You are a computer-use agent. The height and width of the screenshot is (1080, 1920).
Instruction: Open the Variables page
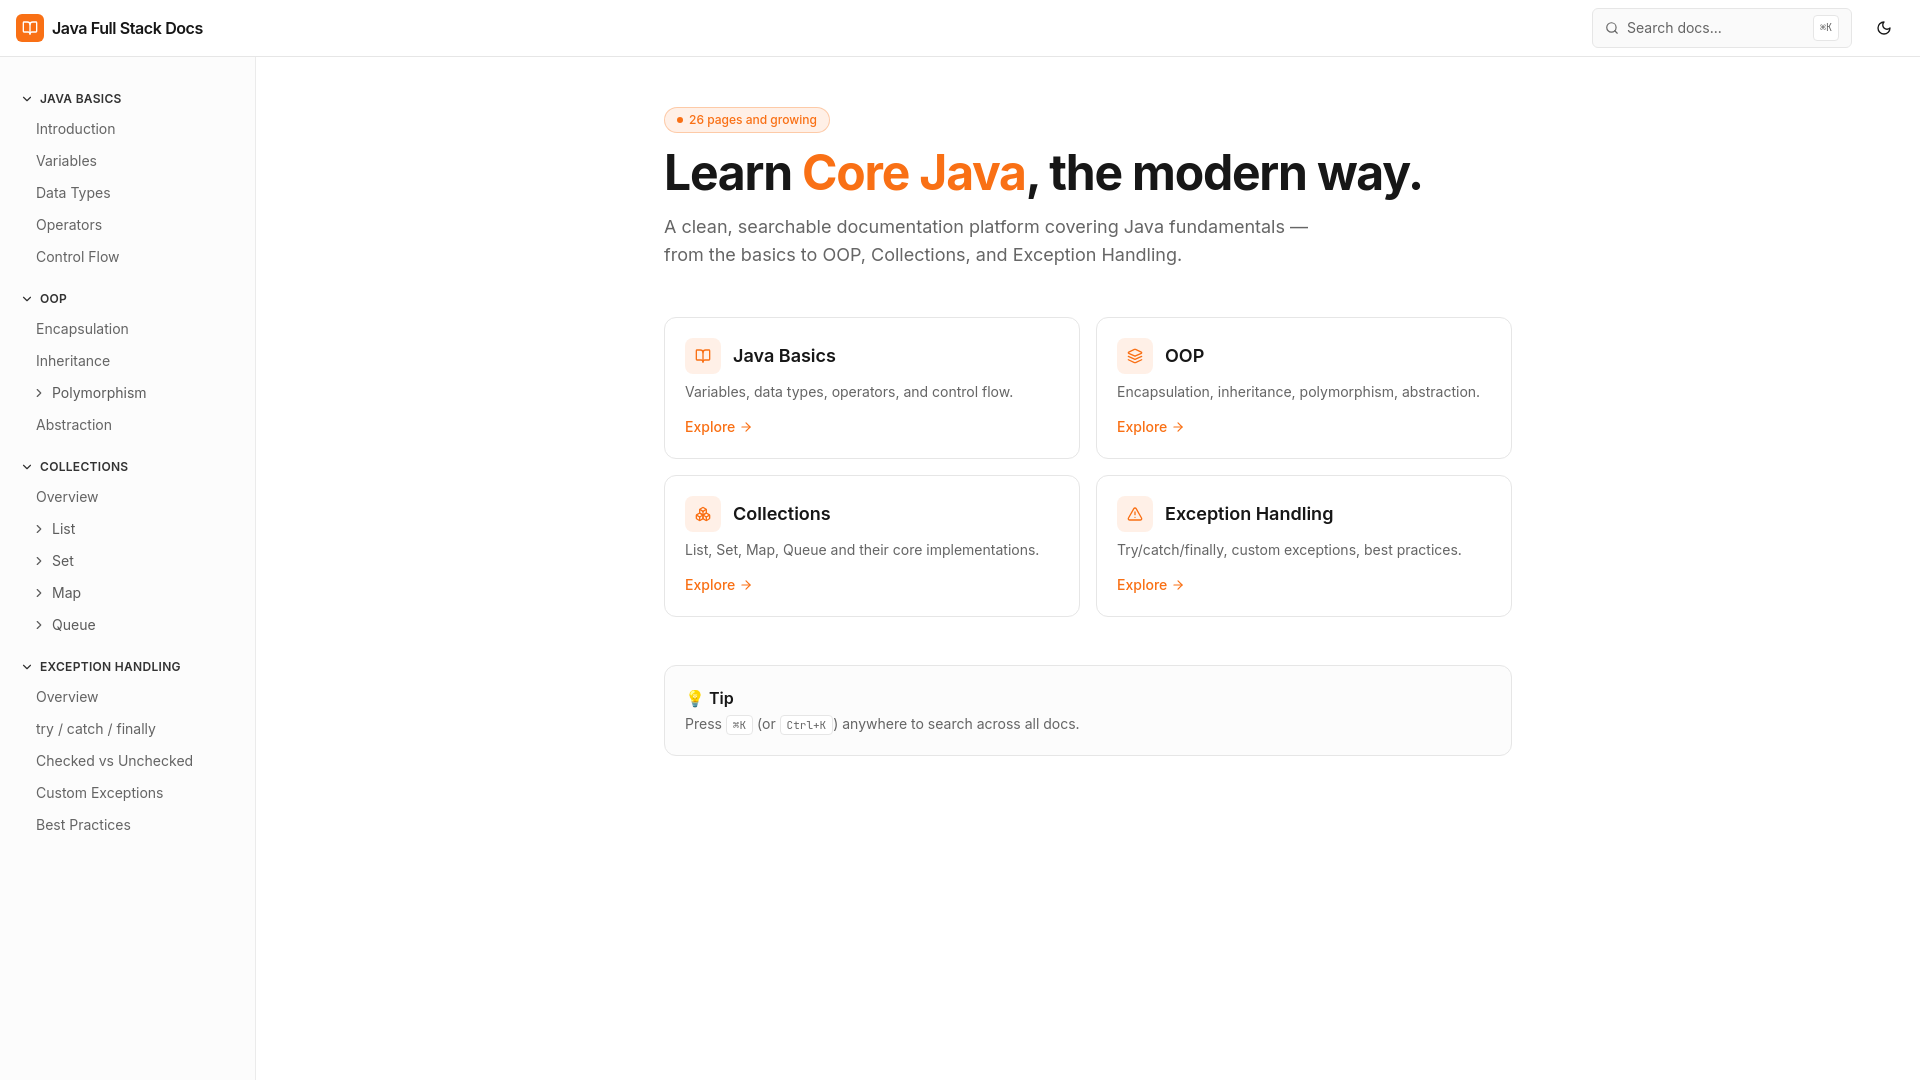click(x=66, y=161)
